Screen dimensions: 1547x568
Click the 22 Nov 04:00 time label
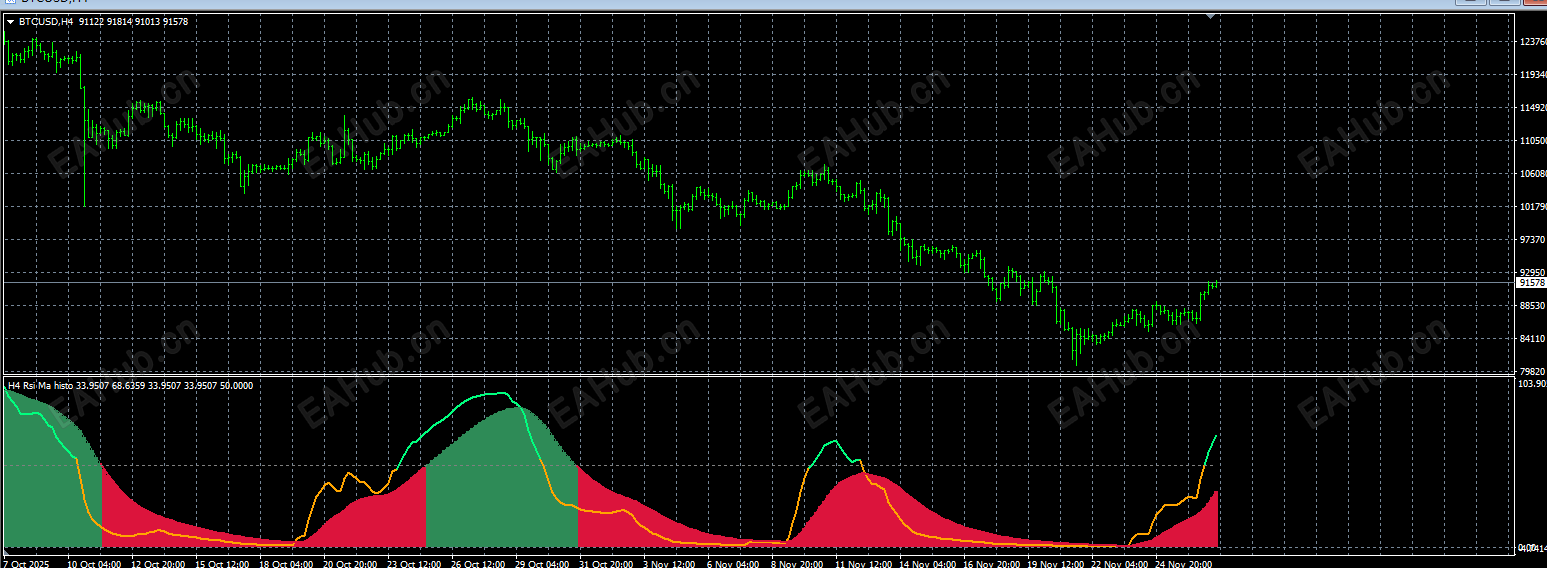coord(1119,563)
